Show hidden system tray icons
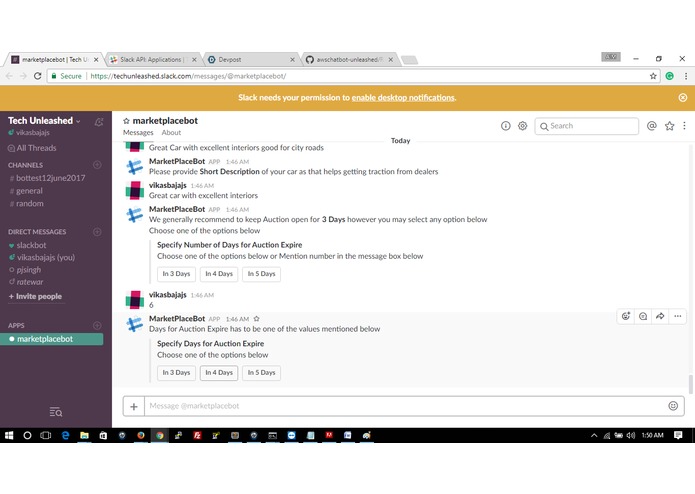This screenshot has height=494, width=695. coord(594,436)
